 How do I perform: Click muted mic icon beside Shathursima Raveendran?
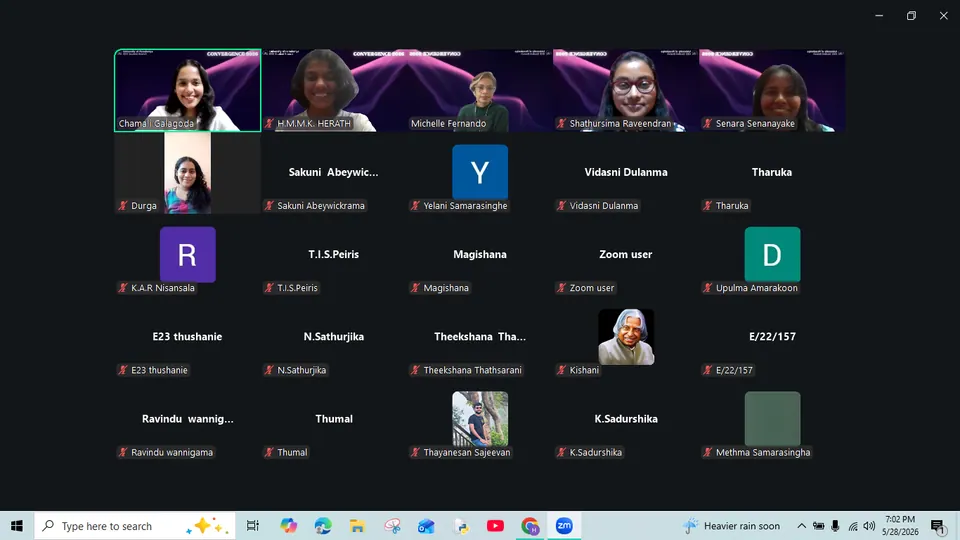coord(561,124)
